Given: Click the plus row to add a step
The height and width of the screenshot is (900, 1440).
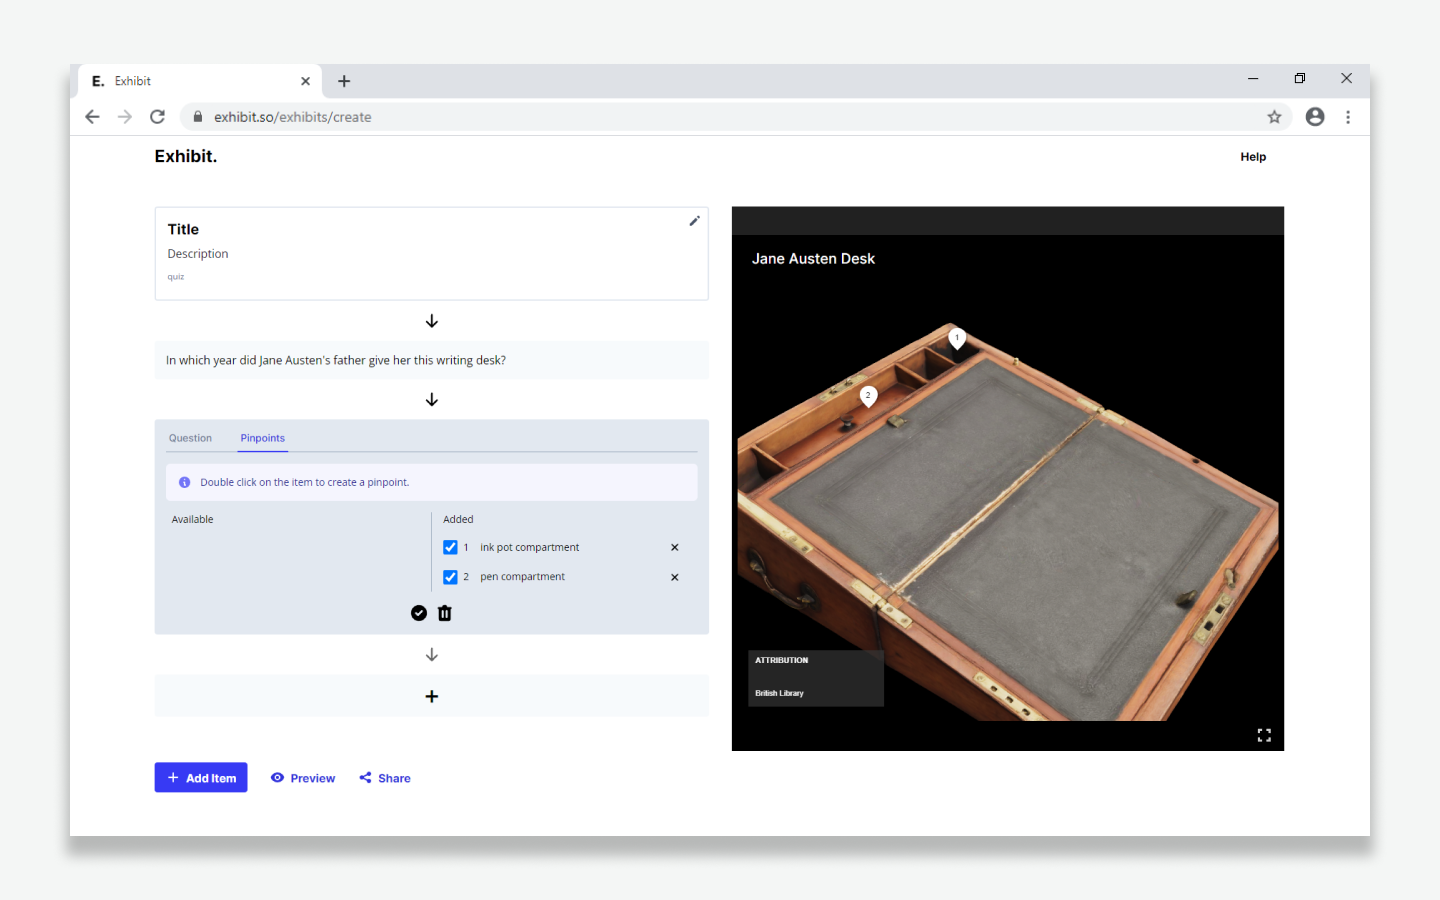Looking at the screenshot, I should (432, 696).
